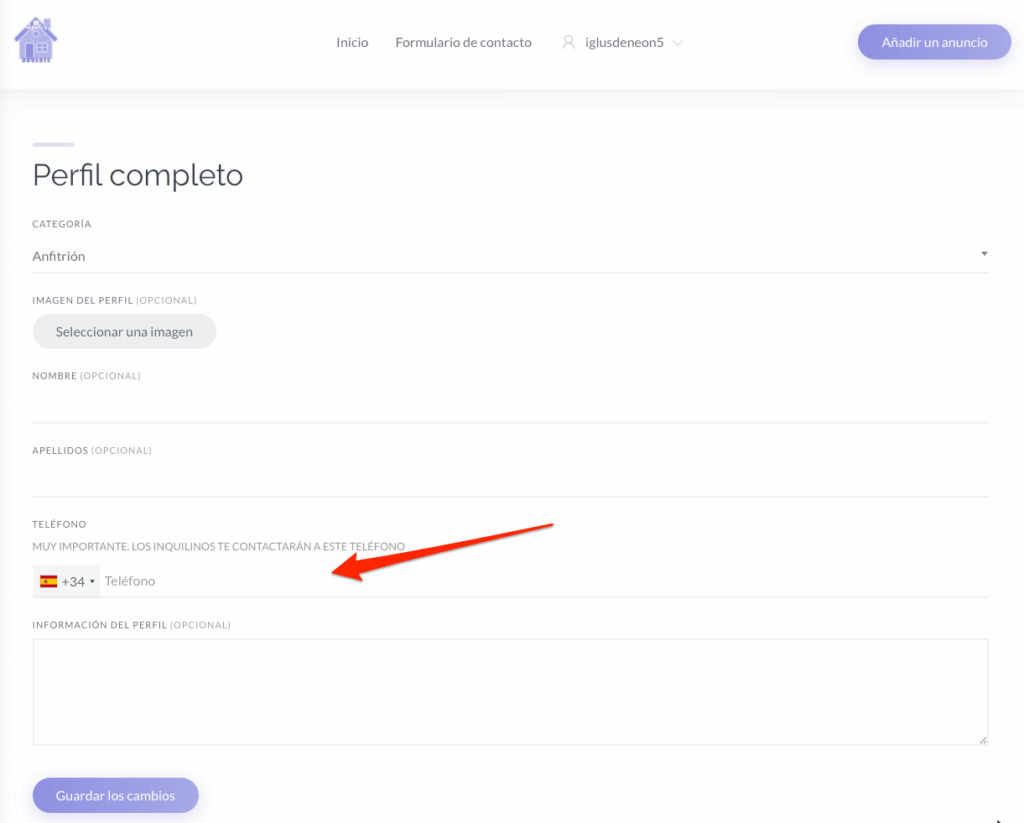Screen dimensions: 1024x823
Task: Click the Spanish flag icon
Action: pyautogui.click(x=48, y=581)
